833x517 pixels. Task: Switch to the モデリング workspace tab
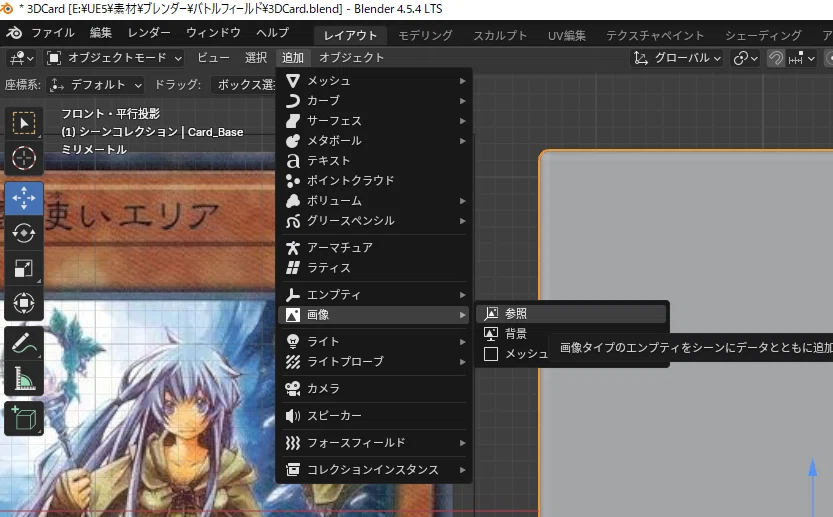[x=425, y=36]
